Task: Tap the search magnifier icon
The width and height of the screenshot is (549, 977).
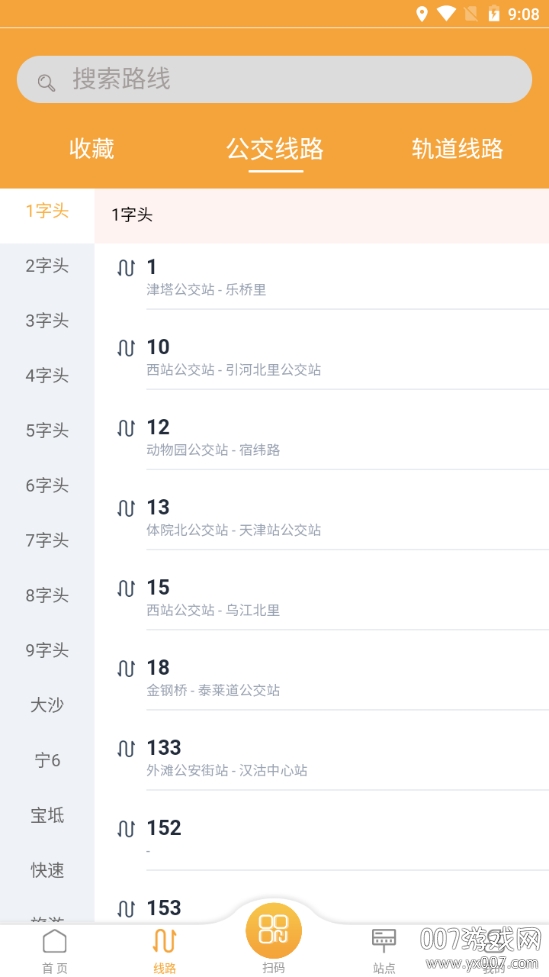Action: pyautogui.click(x=46, y=82)
